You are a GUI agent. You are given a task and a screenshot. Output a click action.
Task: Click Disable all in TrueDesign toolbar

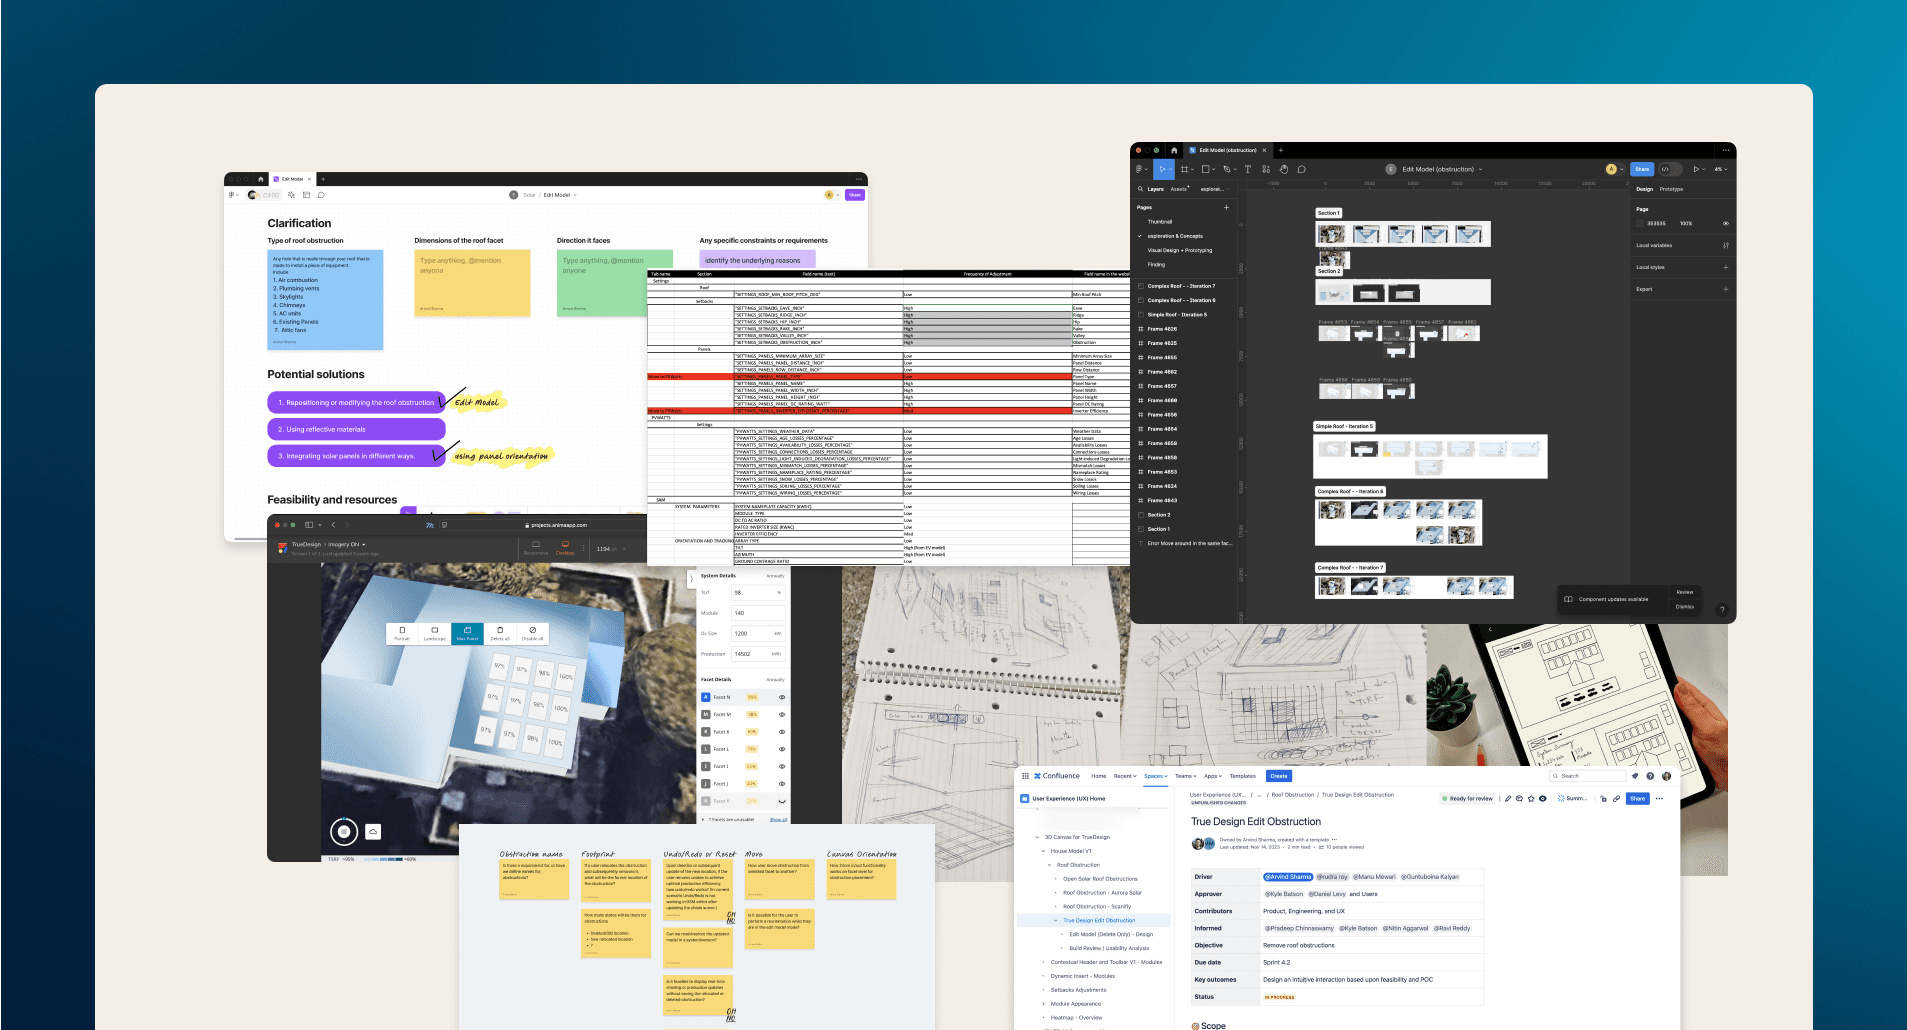click(x=532, y=633)
